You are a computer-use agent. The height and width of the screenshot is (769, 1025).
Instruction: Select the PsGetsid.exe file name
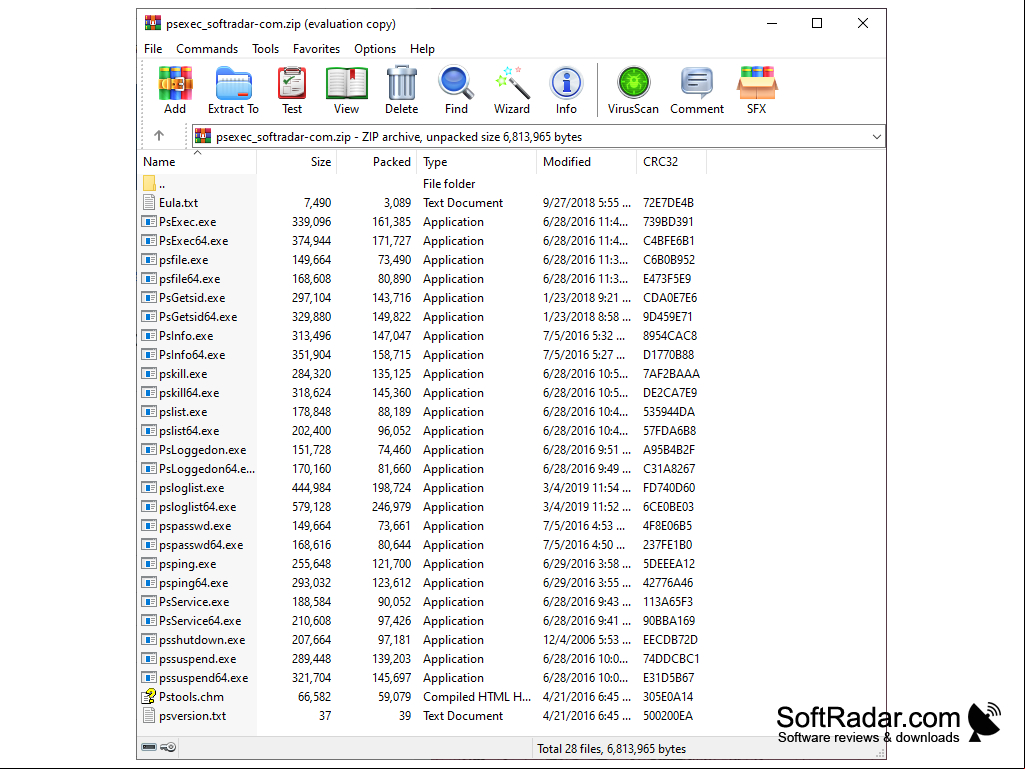pos(192,298)
